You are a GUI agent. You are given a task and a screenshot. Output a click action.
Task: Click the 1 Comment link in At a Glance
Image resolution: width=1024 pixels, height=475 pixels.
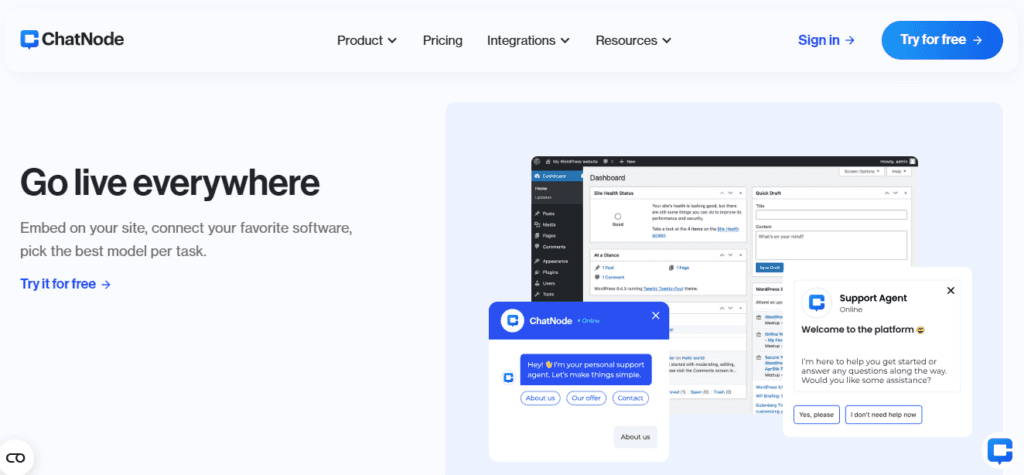(613, 277)
